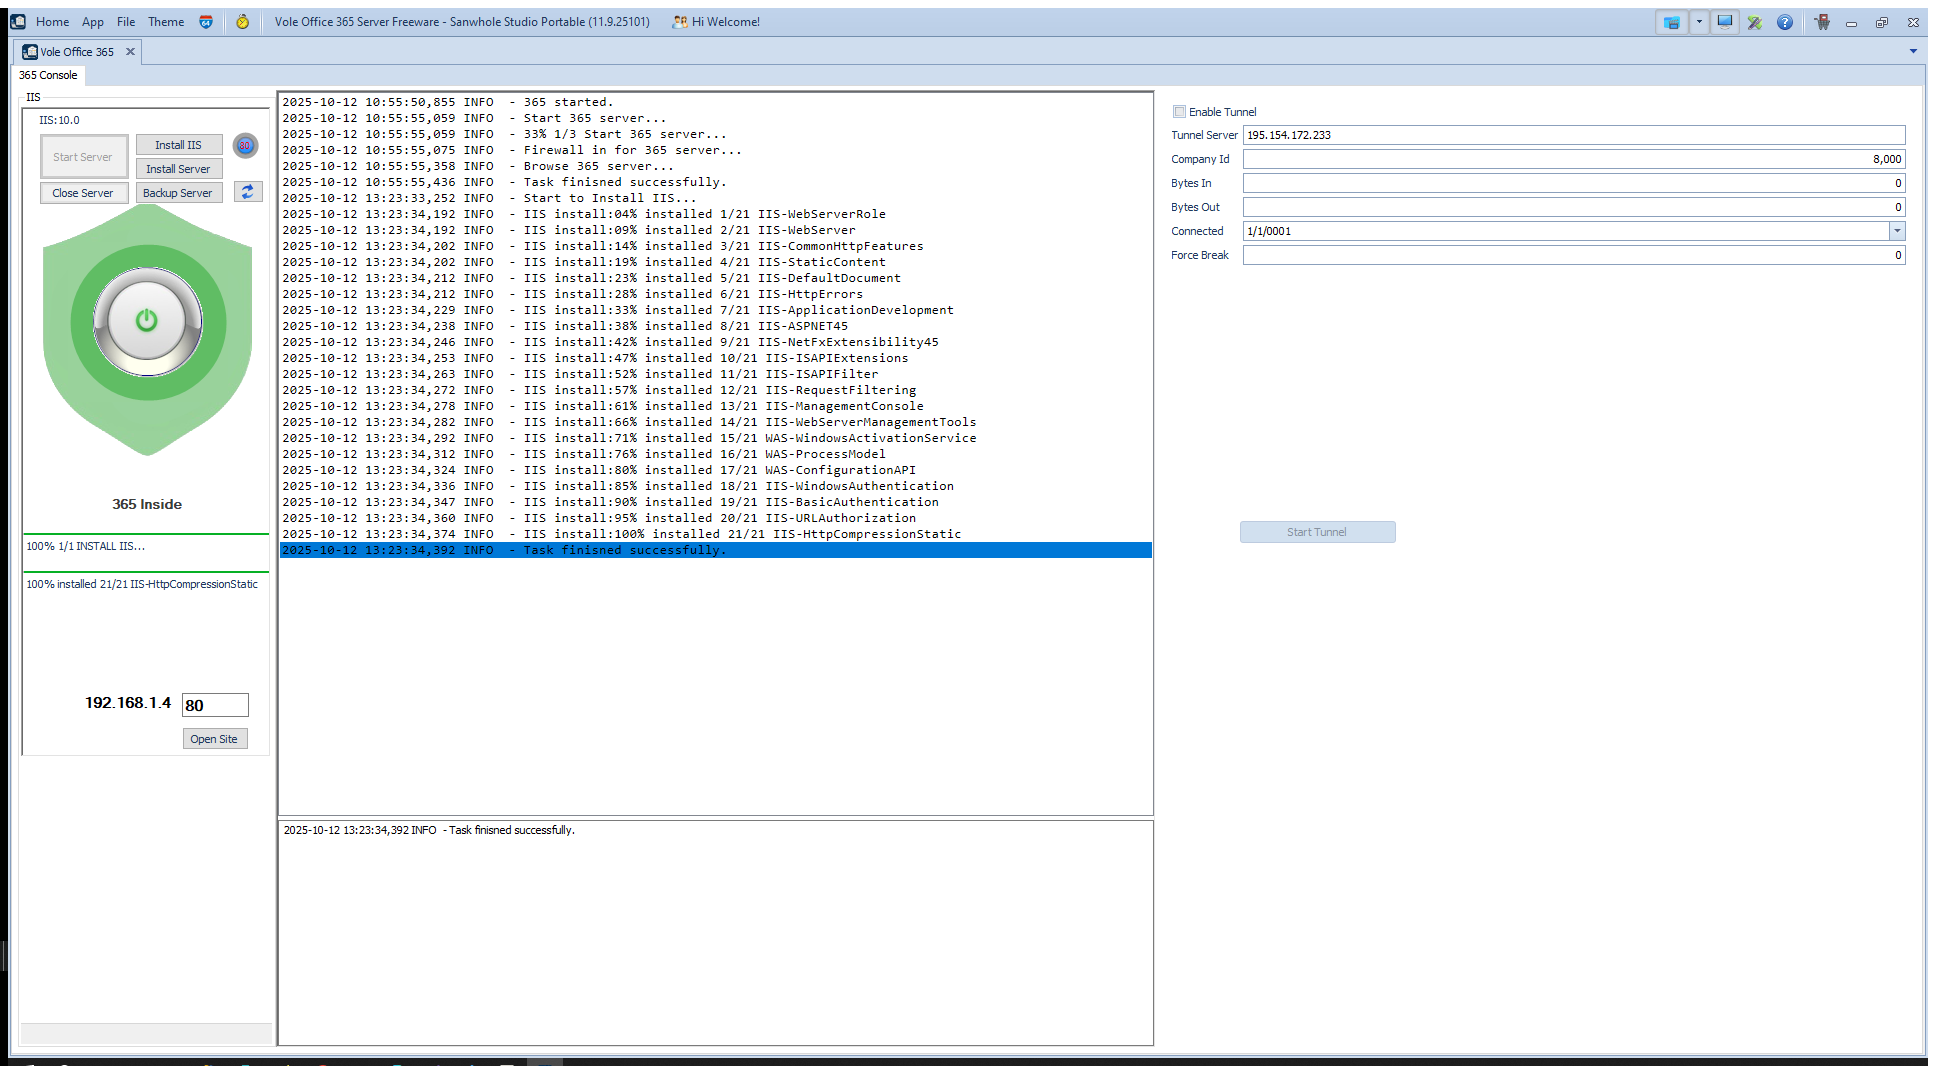Screen dimensions: 1936x1066
Task: Expand the tab list arrow at right
Action: [1913, 51]
